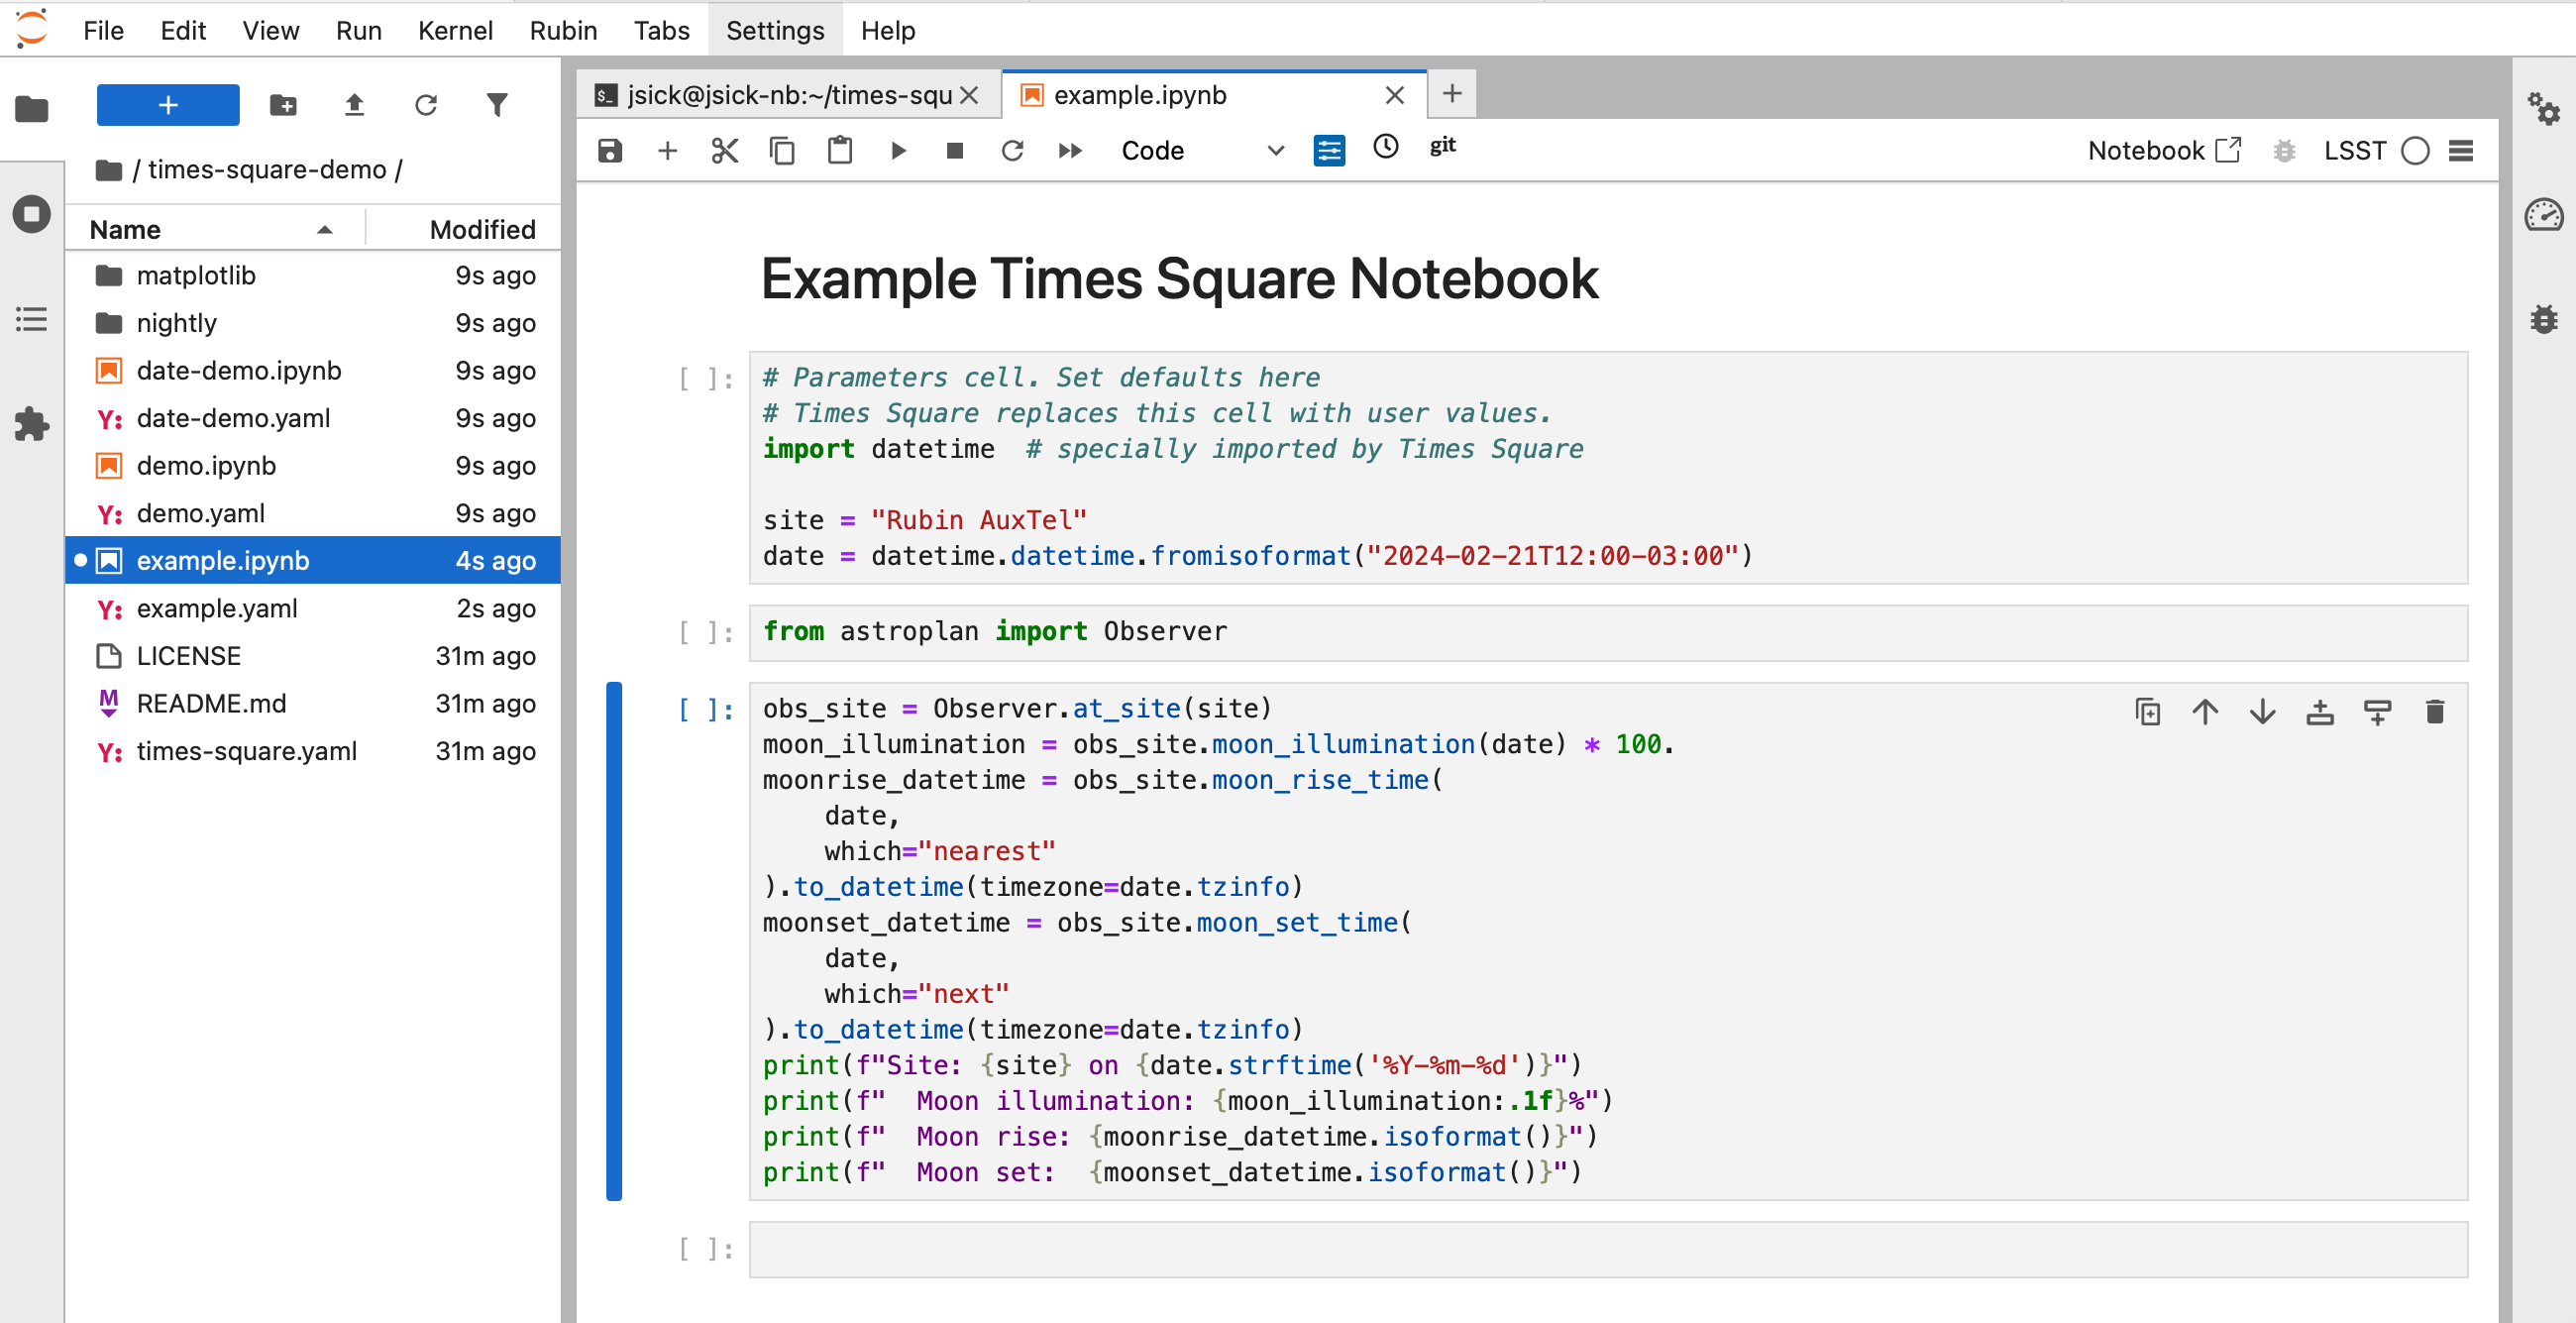2576x1323 pixels.
Task: Open the Extension Manager sidebar
Action: tap(32, 425)
